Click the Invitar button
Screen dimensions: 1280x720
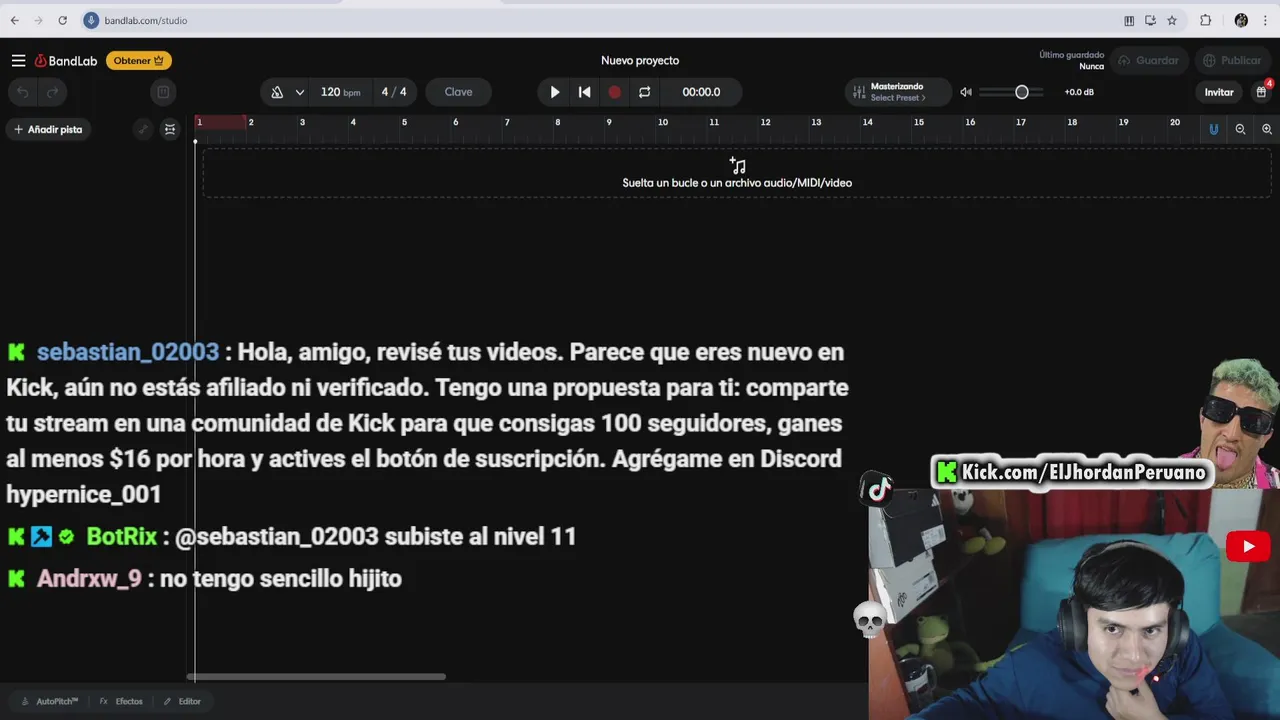[1218, 92]
